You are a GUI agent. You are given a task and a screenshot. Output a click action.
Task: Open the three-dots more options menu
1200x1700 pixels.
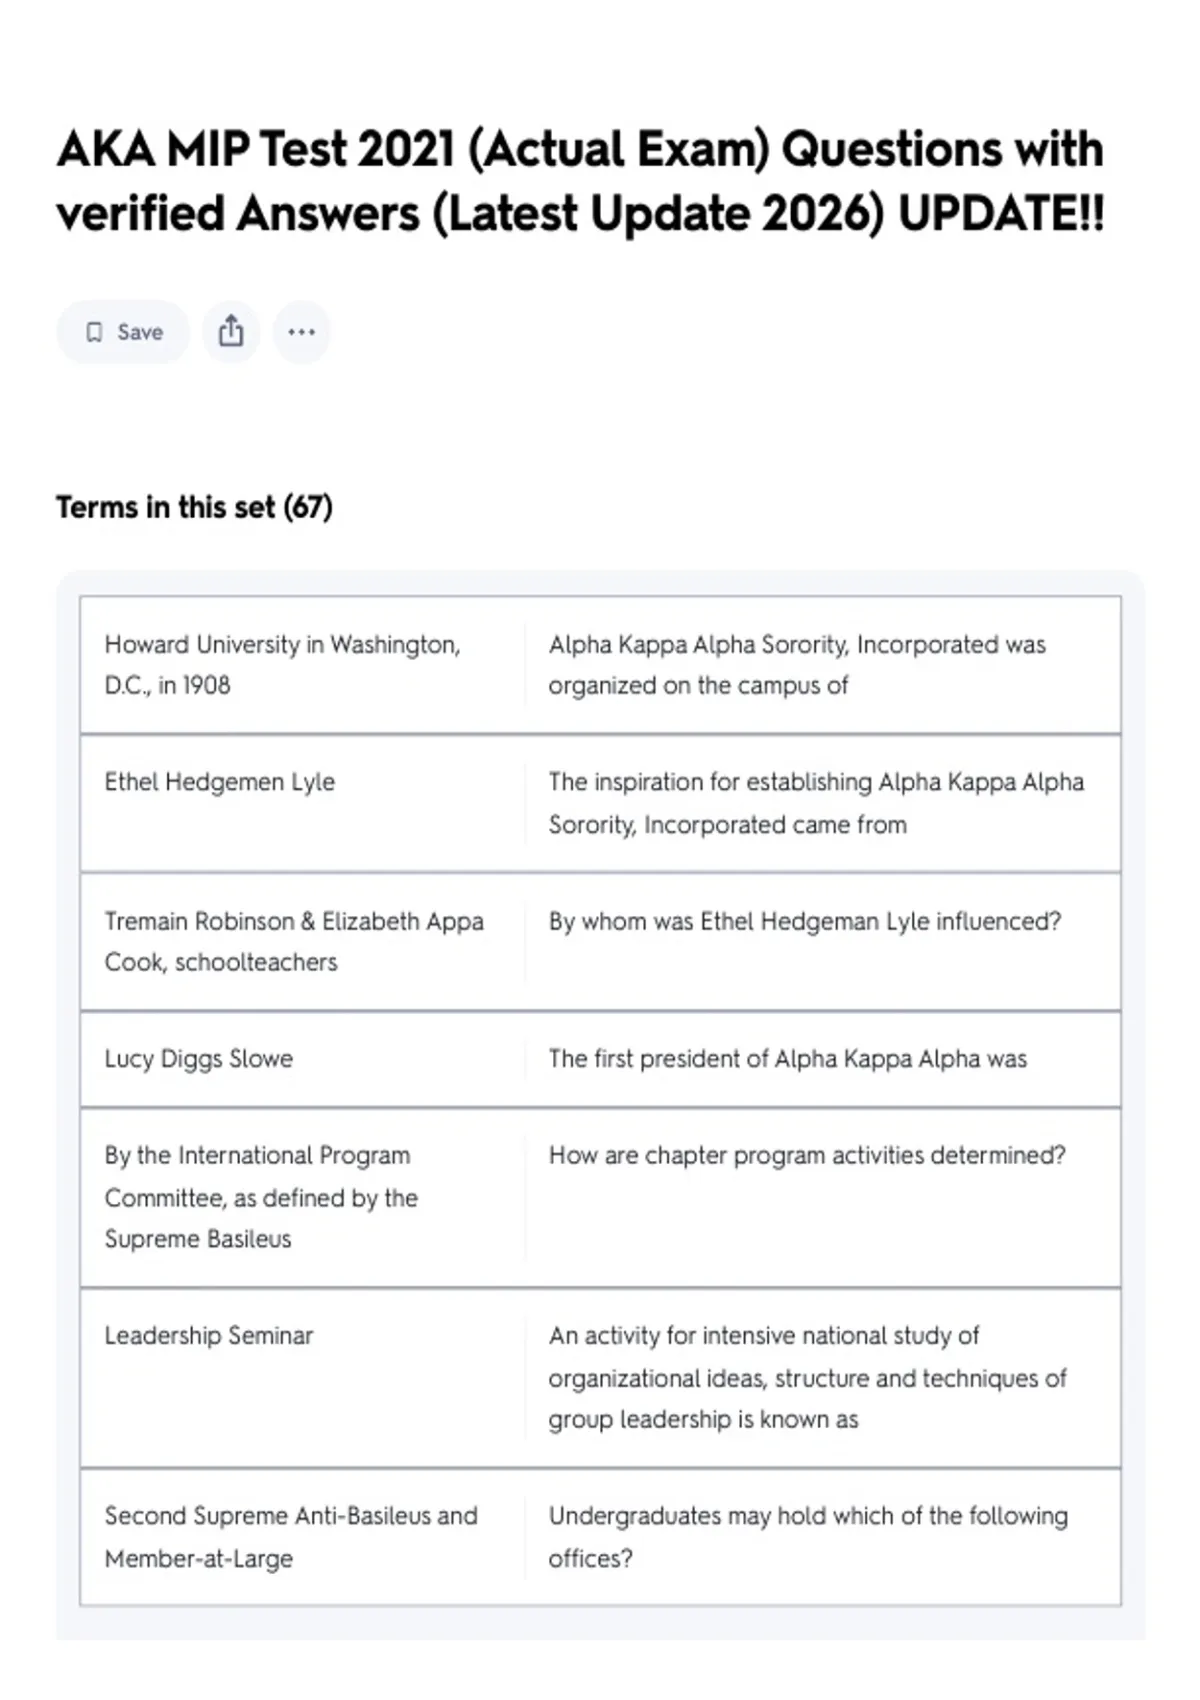coord(301,332)
